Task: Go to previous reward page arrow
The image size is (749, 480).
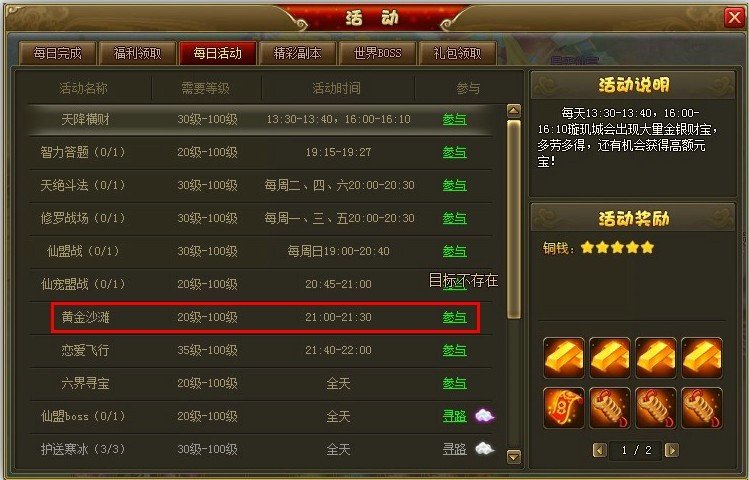Action: [x=600, y=449]
